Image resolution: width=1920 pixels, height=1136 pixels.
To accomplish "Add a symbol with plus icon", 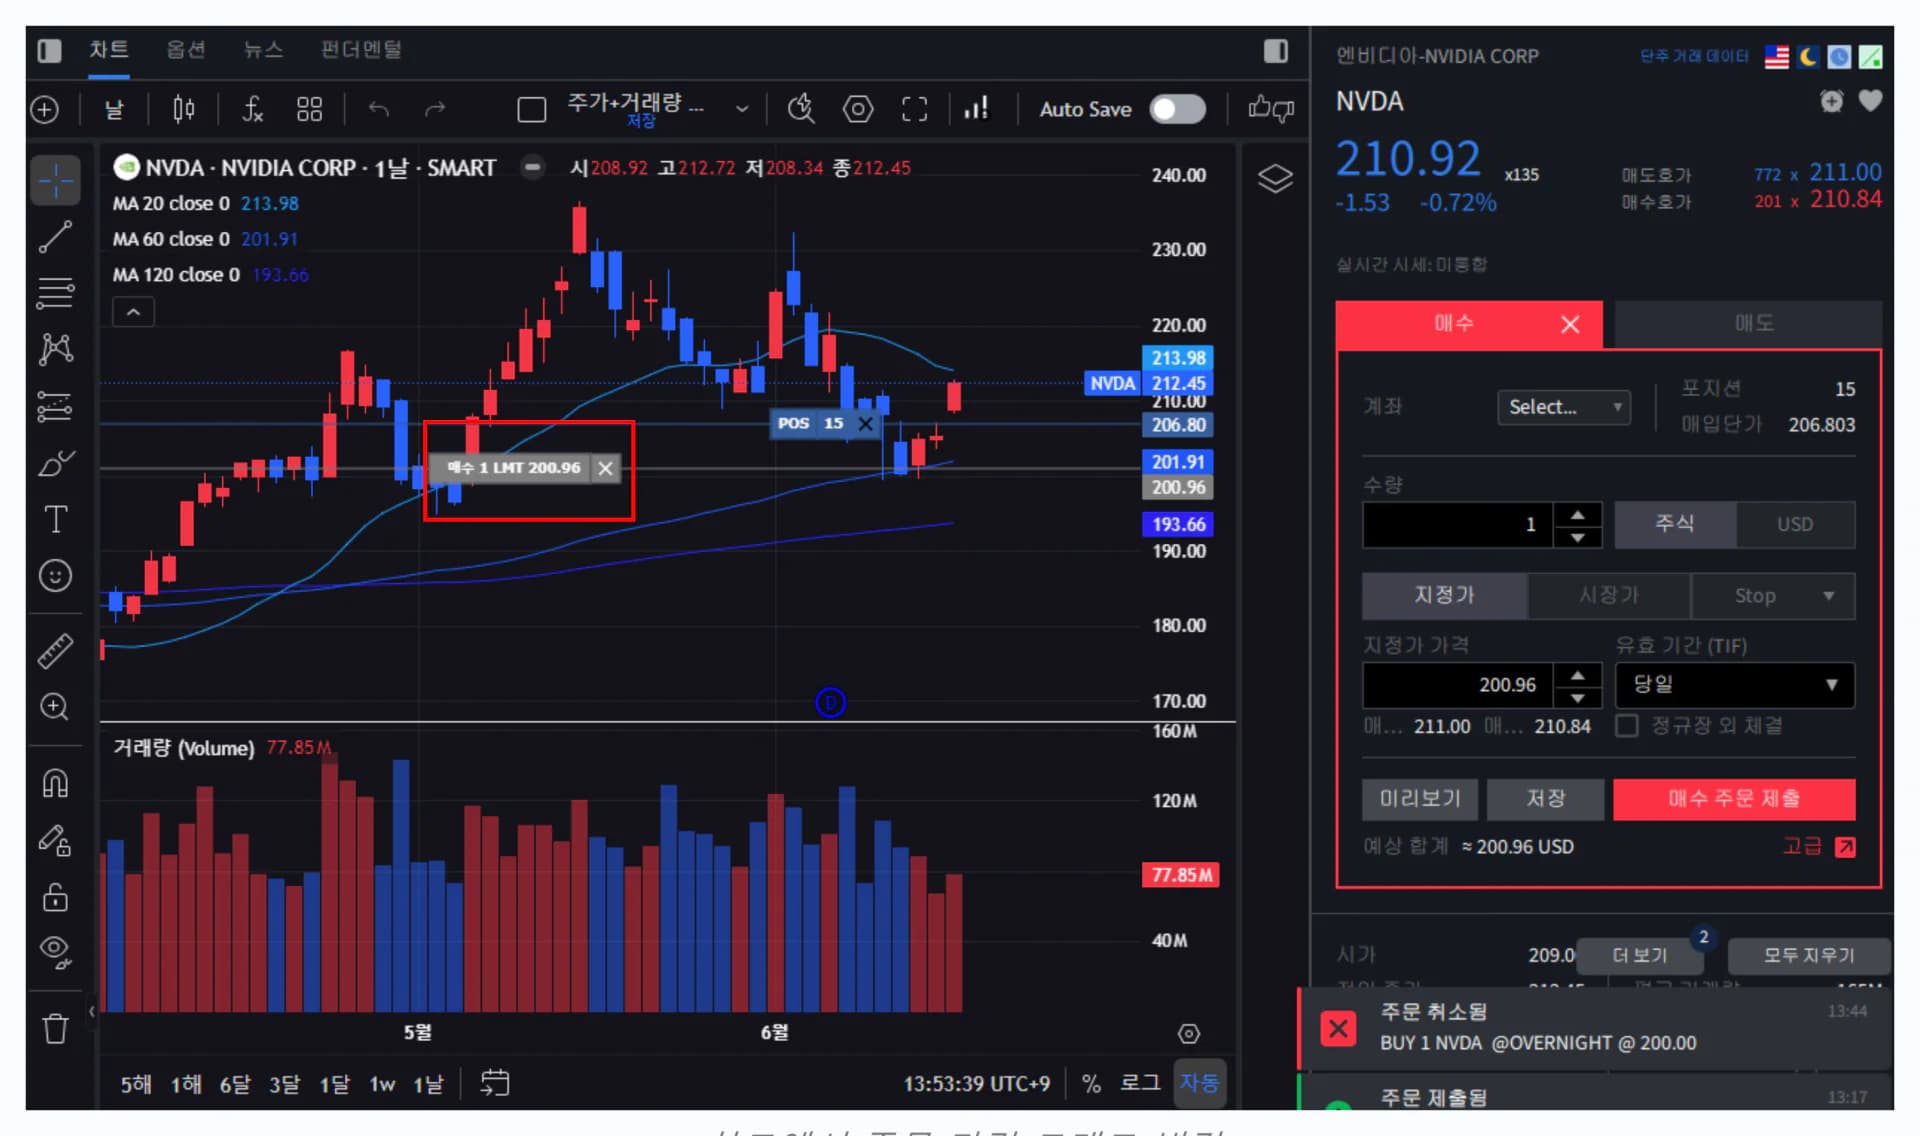I will 45,109.
